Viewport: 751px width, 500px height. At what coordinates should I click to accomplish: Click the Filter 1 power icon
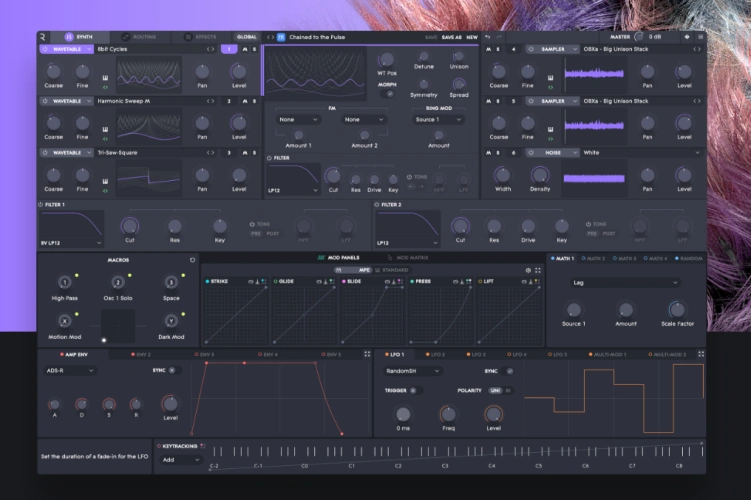(x=41, y=205)
